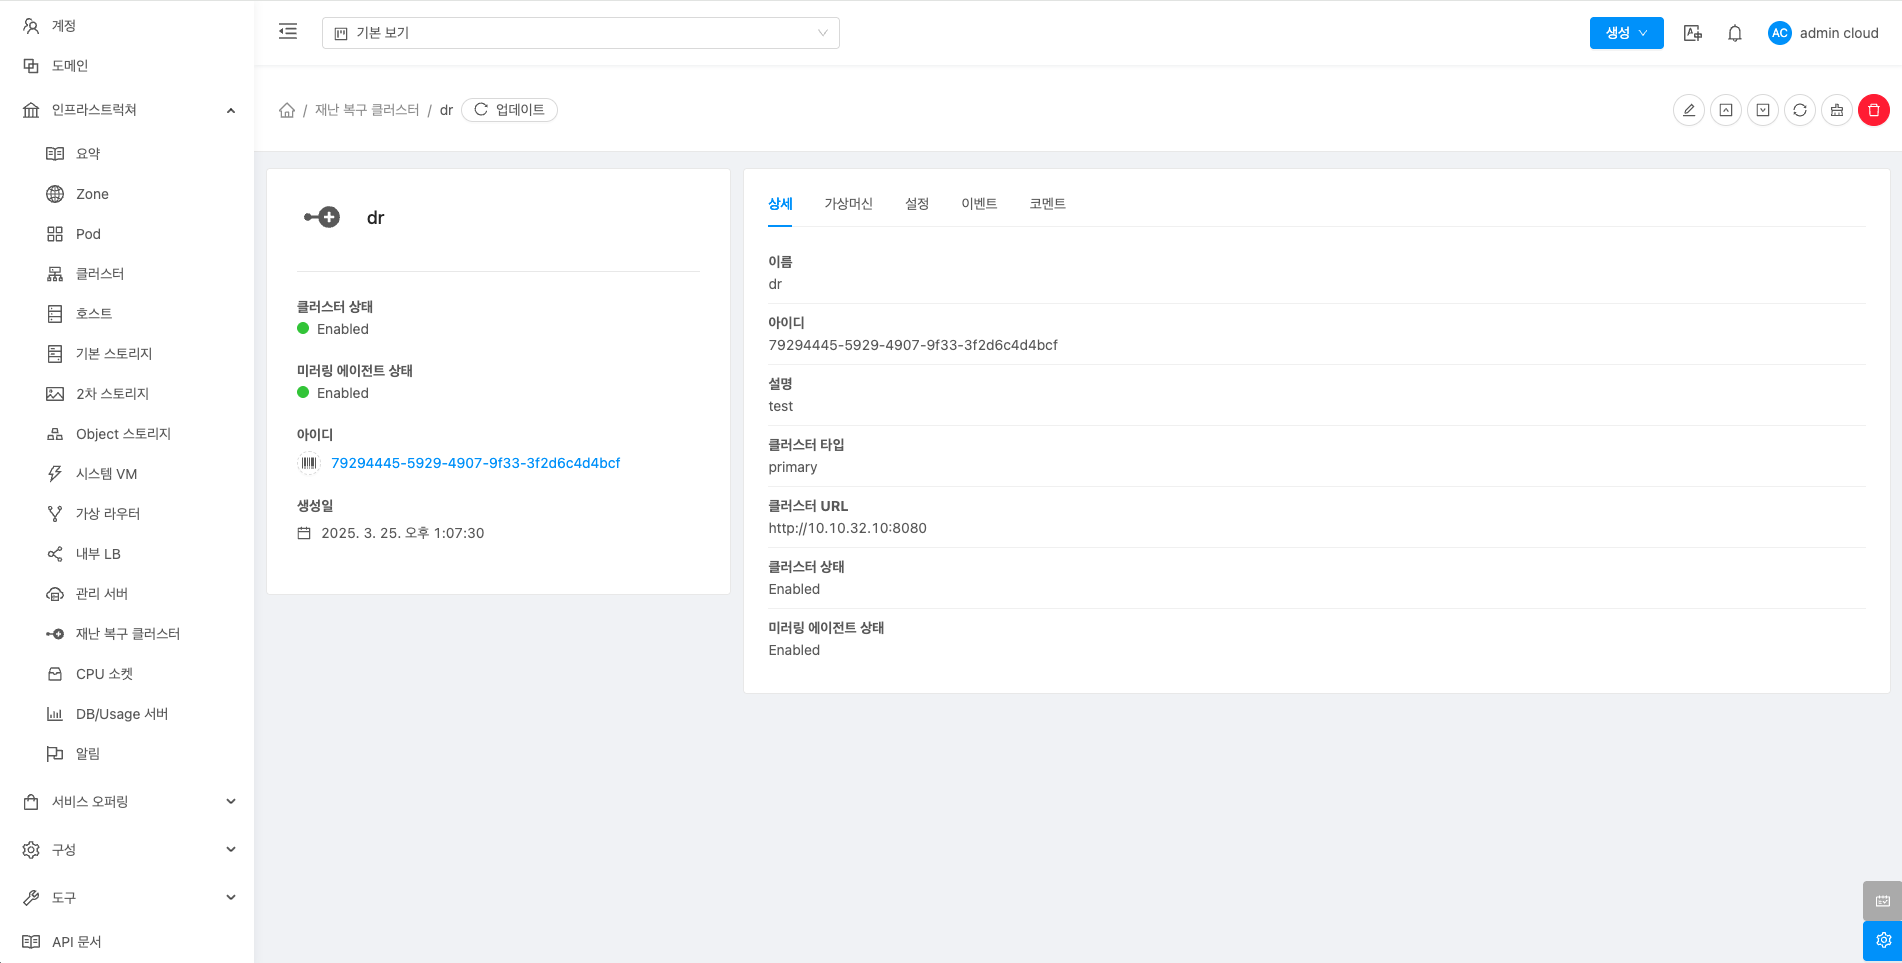Go to home via breadcrumb house icon
Screen dimensions: 1902x963
(287, 110)
